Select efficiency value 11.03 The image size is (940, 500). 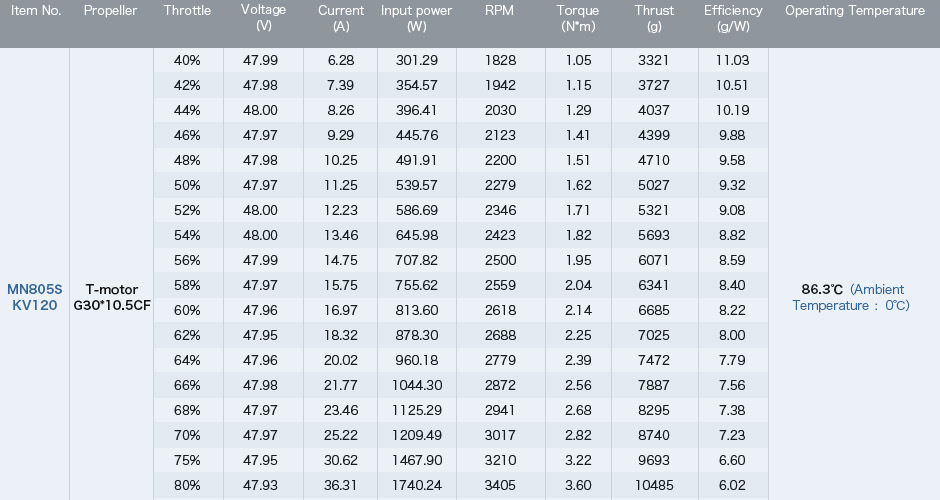pyautogui.click(x=732, y=60)
